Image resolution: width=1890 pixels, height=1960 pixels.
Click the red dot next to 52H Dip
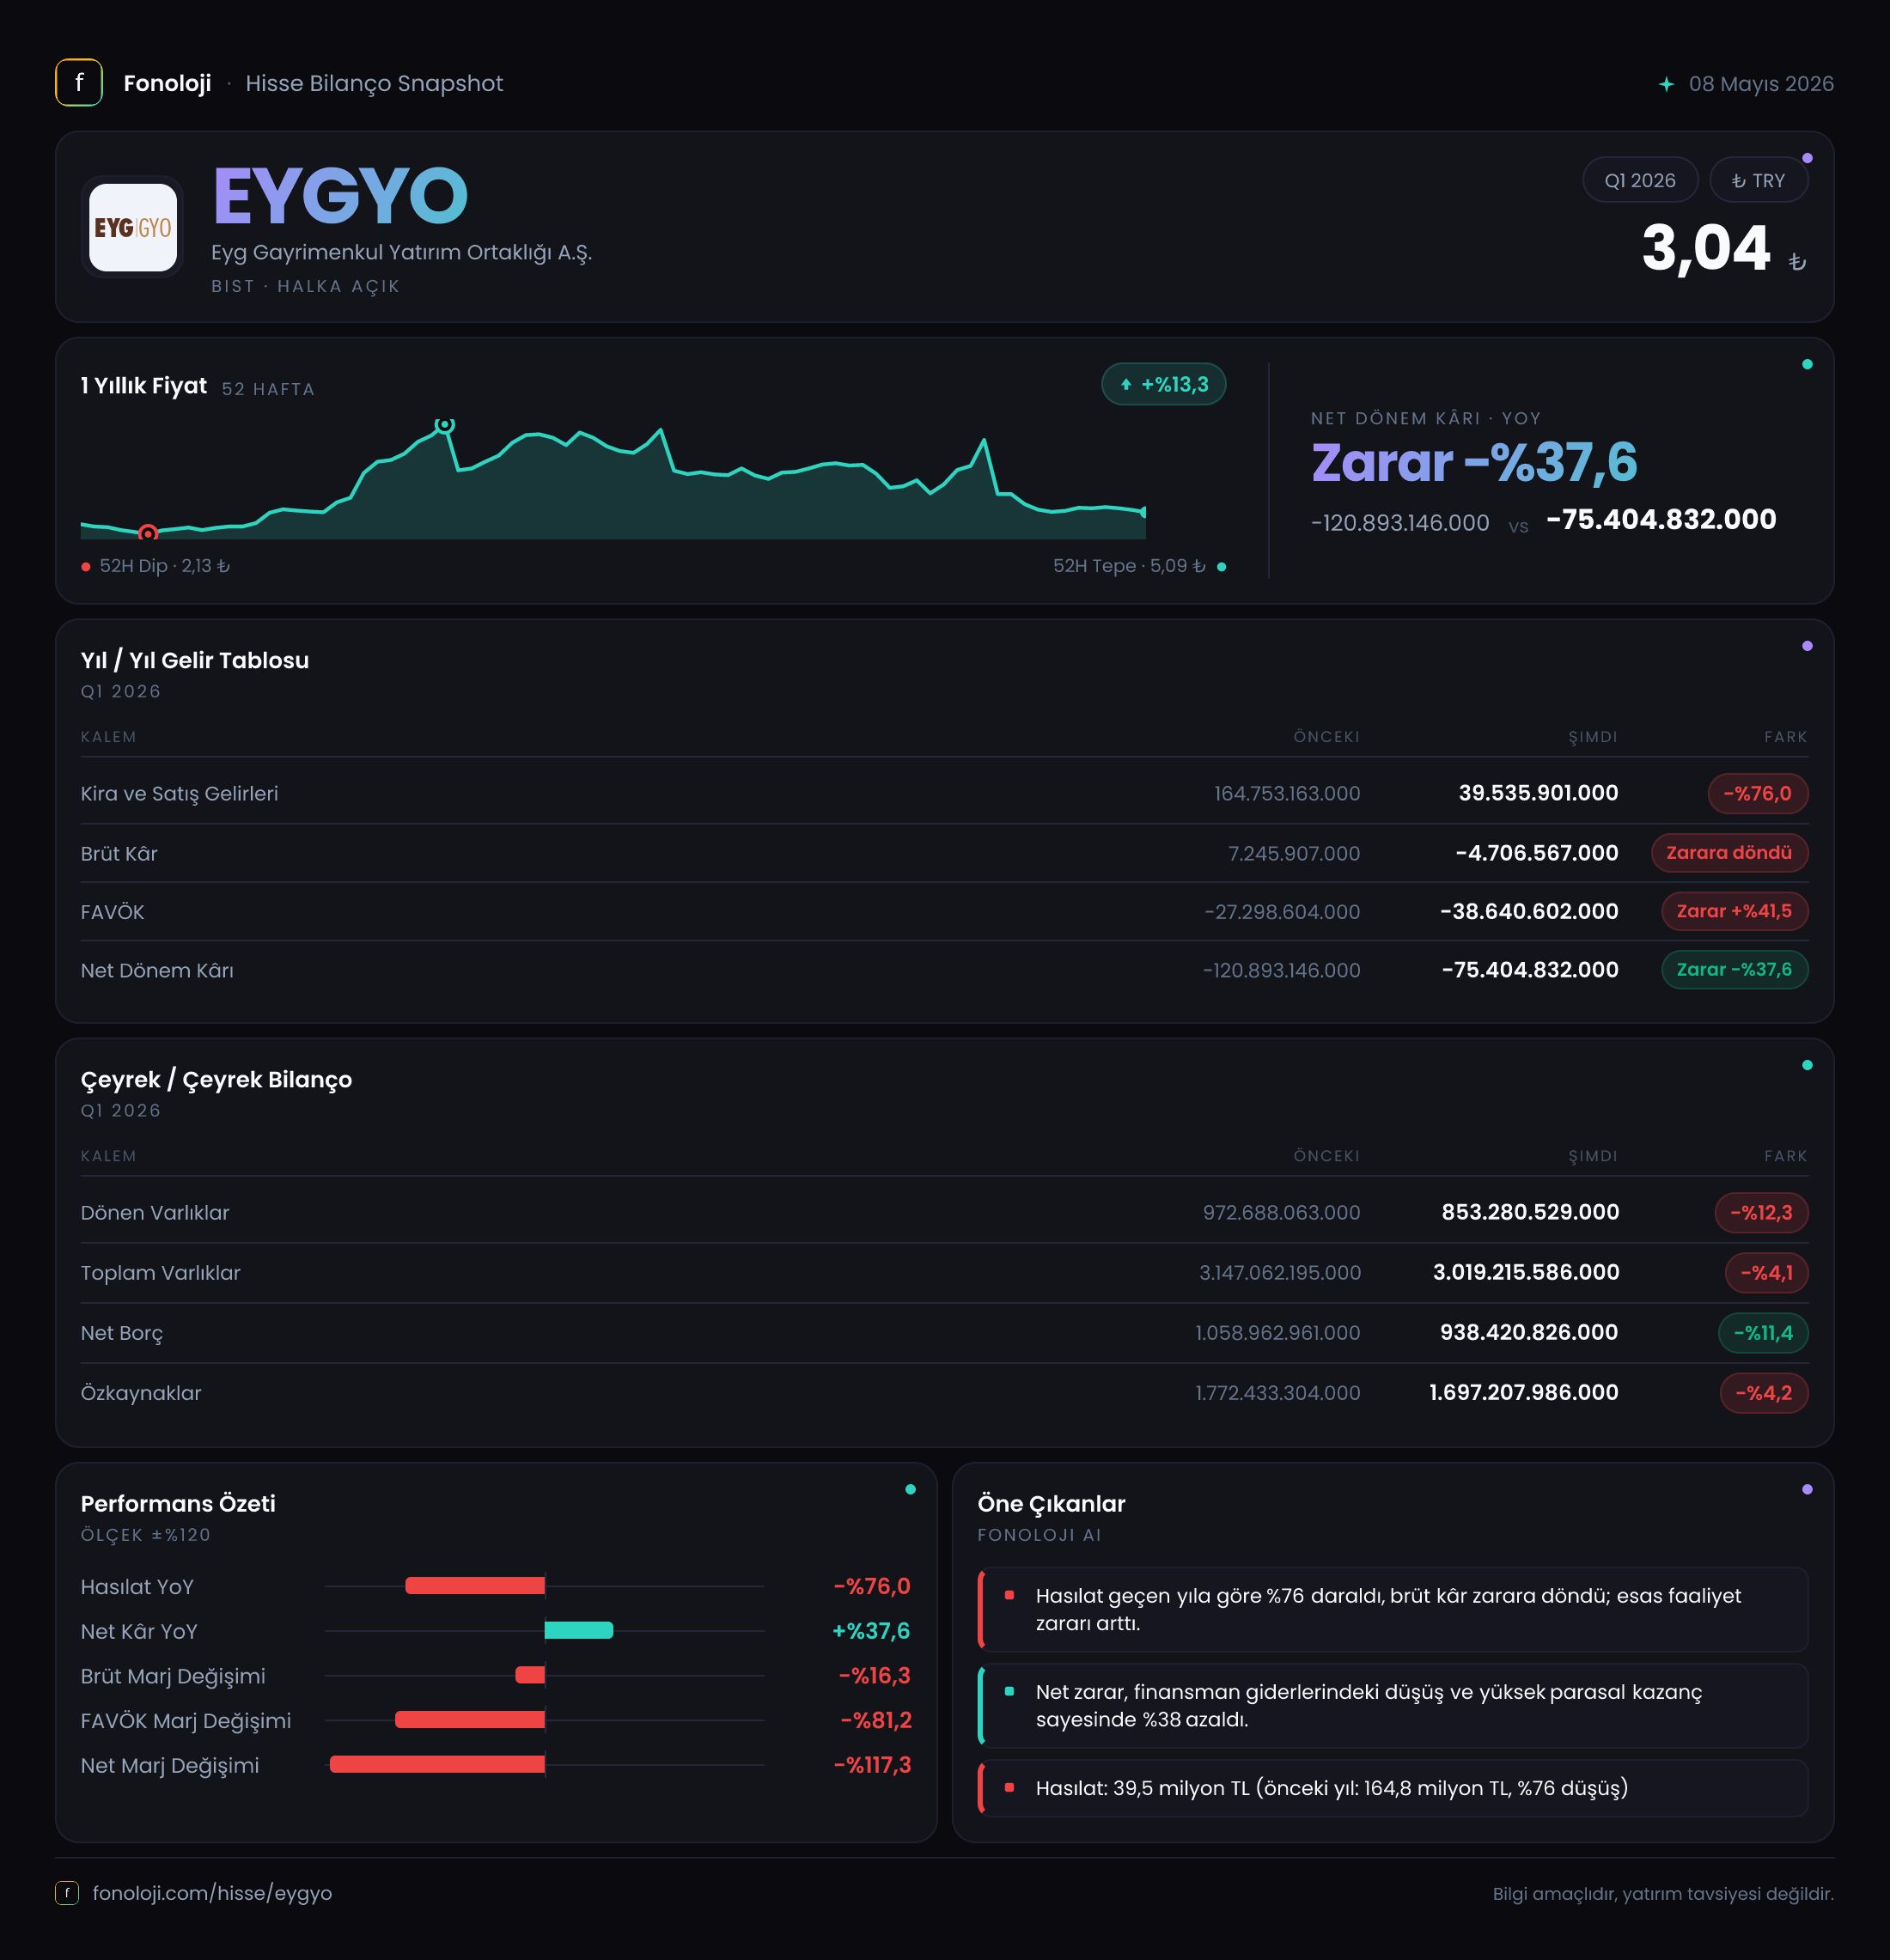86,567
